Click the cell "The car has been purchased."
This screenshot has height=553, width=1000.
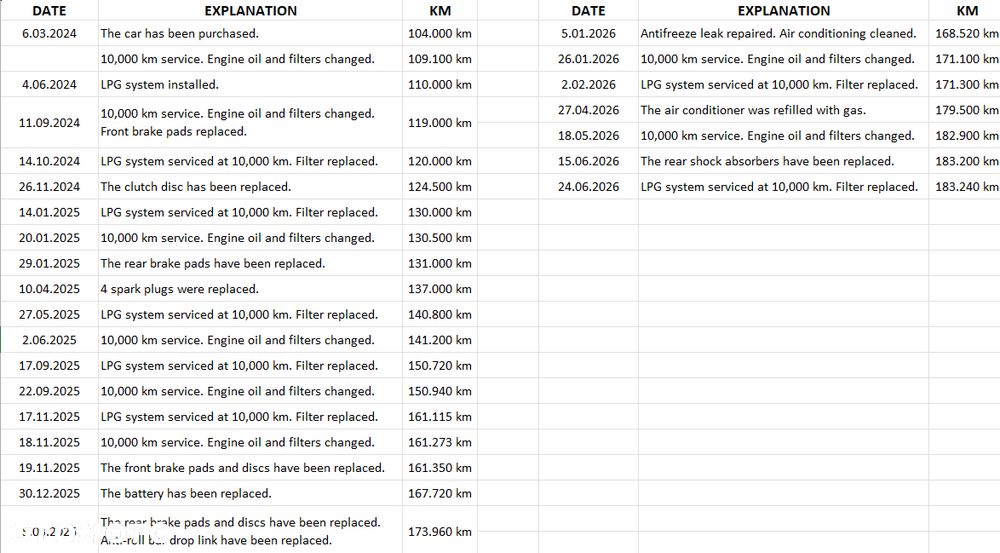[250, 33]
